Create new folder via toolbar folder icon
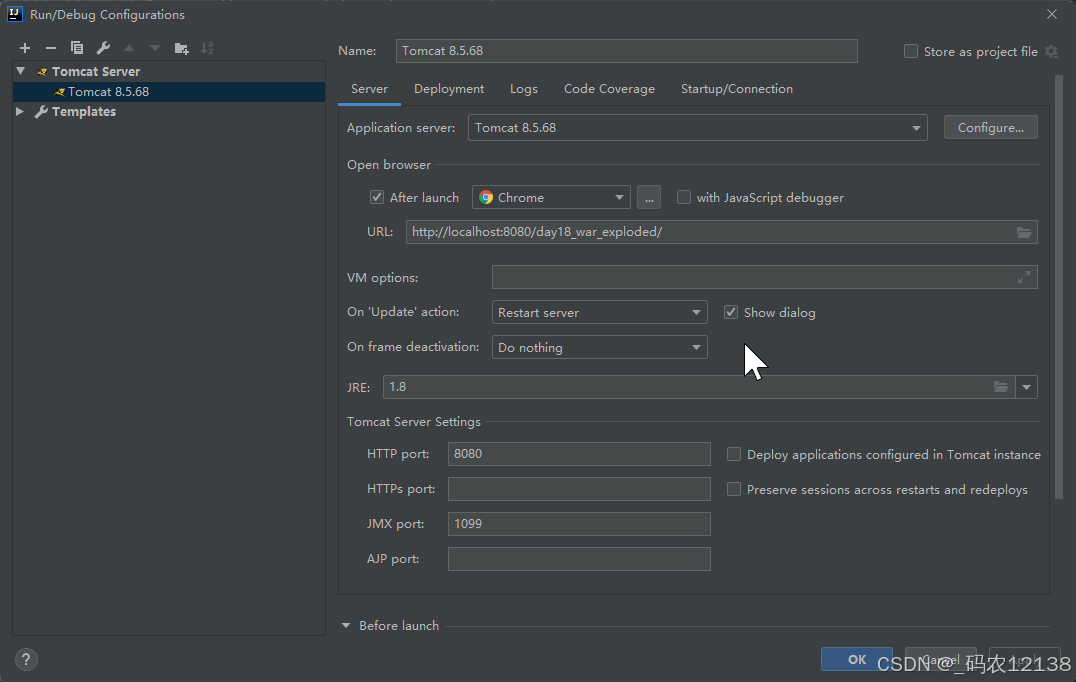The height and width of the screenshot is (682, 1076). (181, 48)
